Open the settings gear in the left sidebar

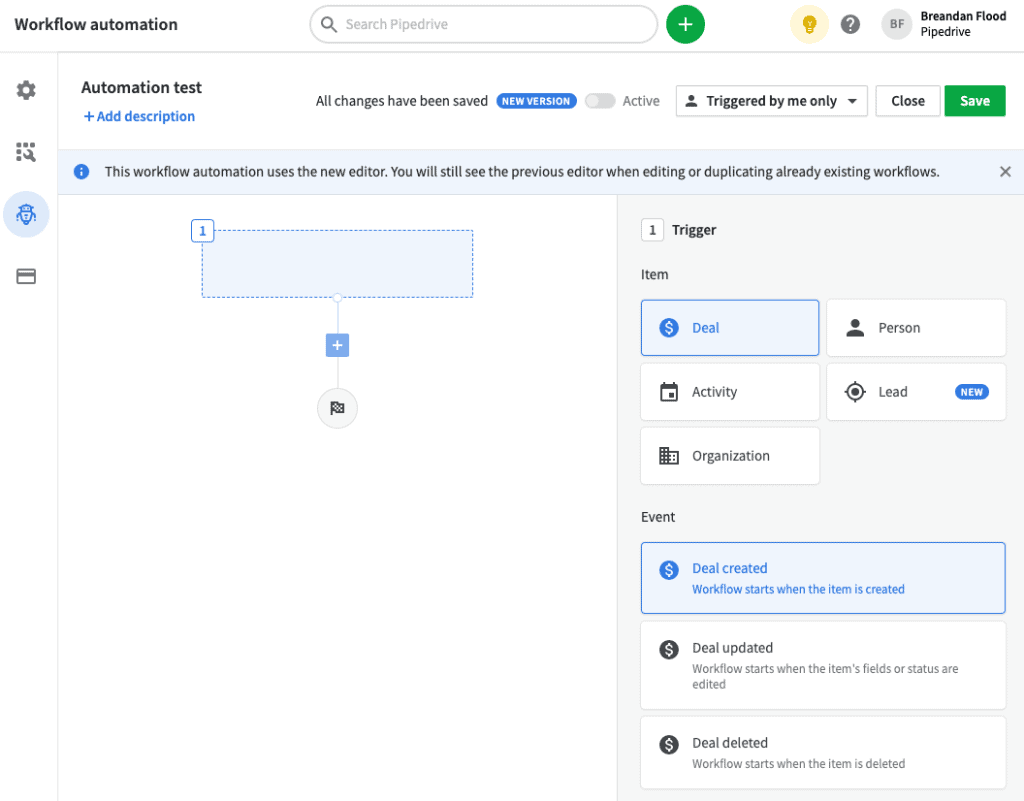[x=26, y=89]
